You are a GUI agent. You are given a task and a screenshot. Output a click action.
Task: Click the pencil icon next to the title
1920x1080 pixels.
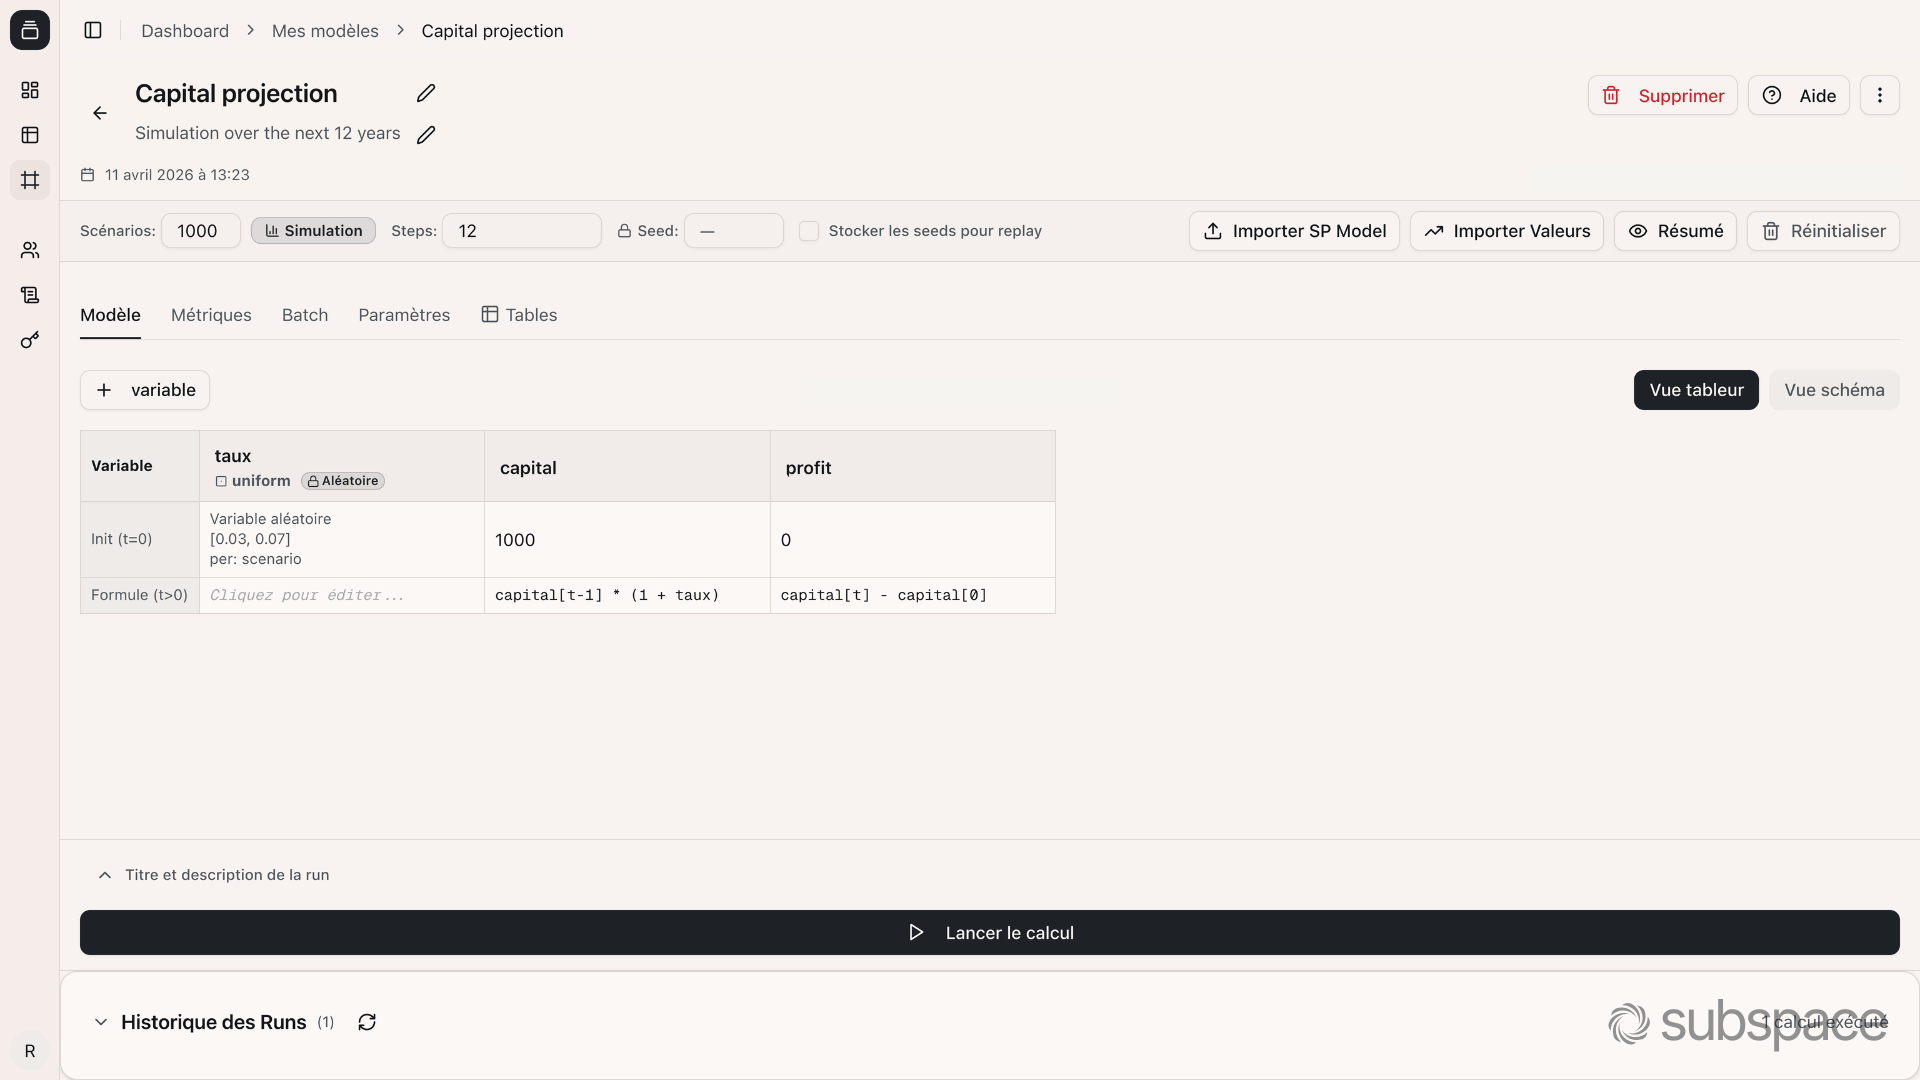click(426, 93)
